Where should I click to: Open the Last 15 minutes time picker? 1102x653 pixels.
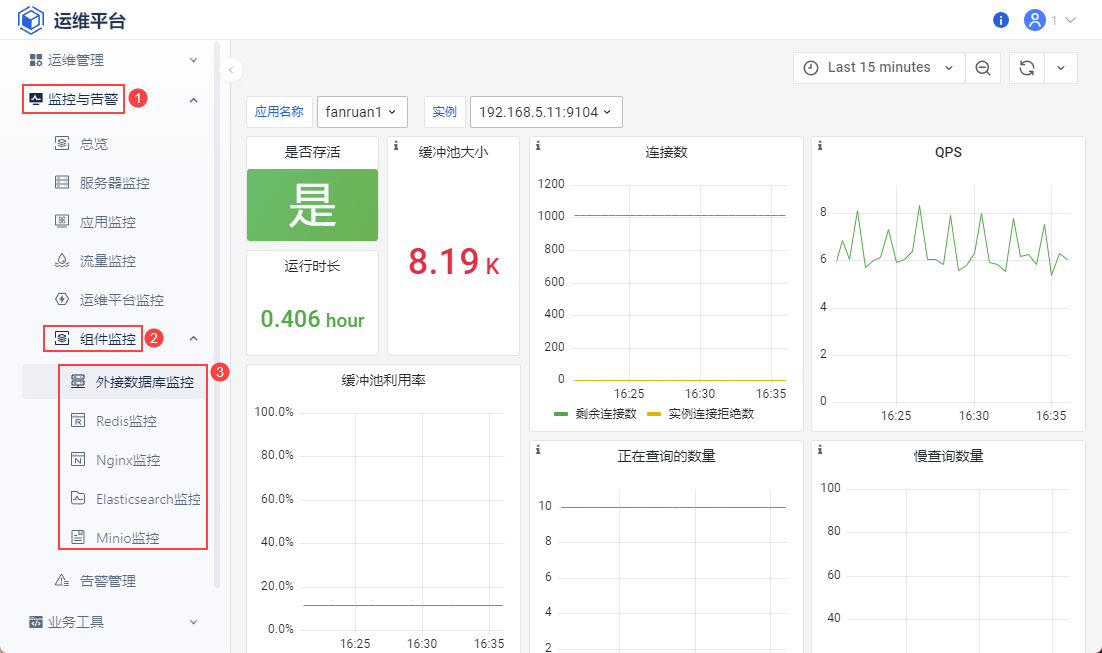[879, 68]
